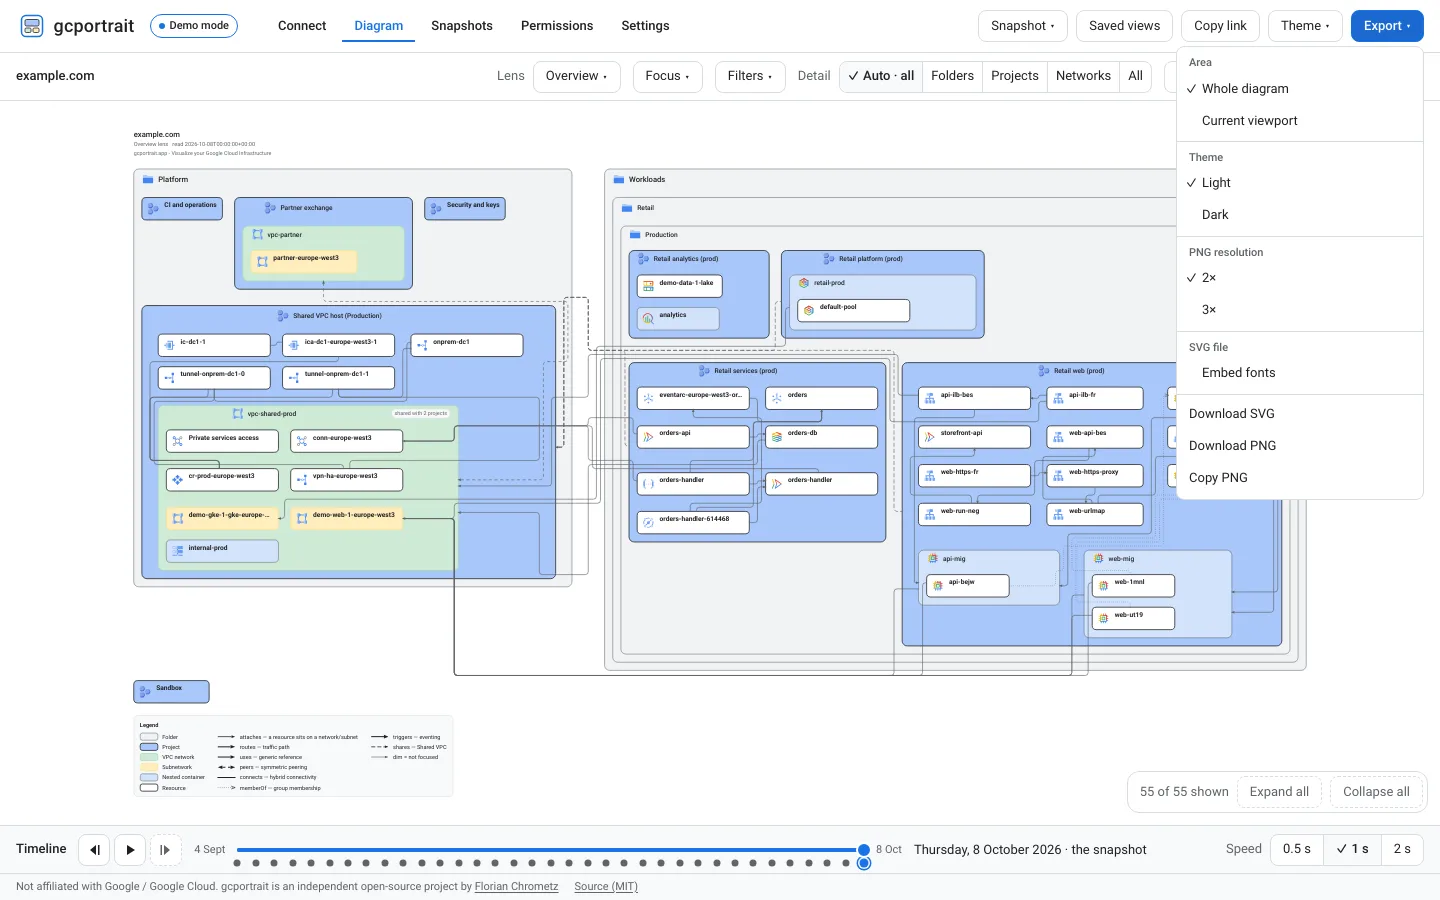
Task: Click the onprem-dc1 gateway icon
Action: [x=422, y=345]
